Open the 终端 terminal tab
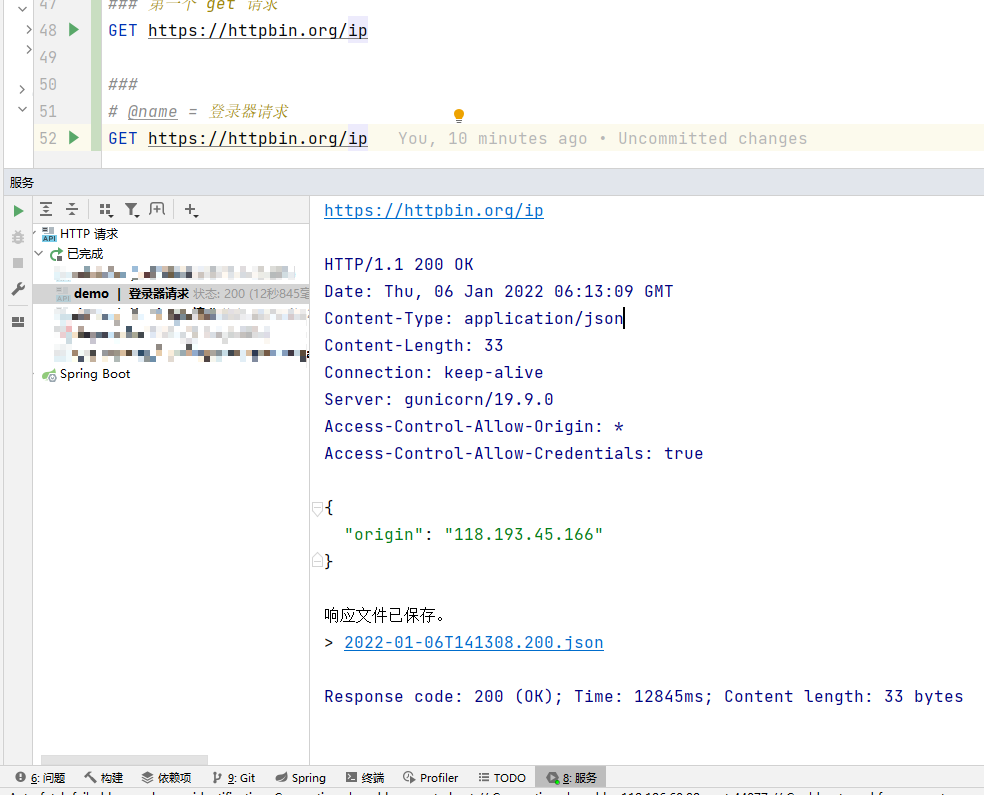This screenshot has height=795, width=984. tap(365, 778)
